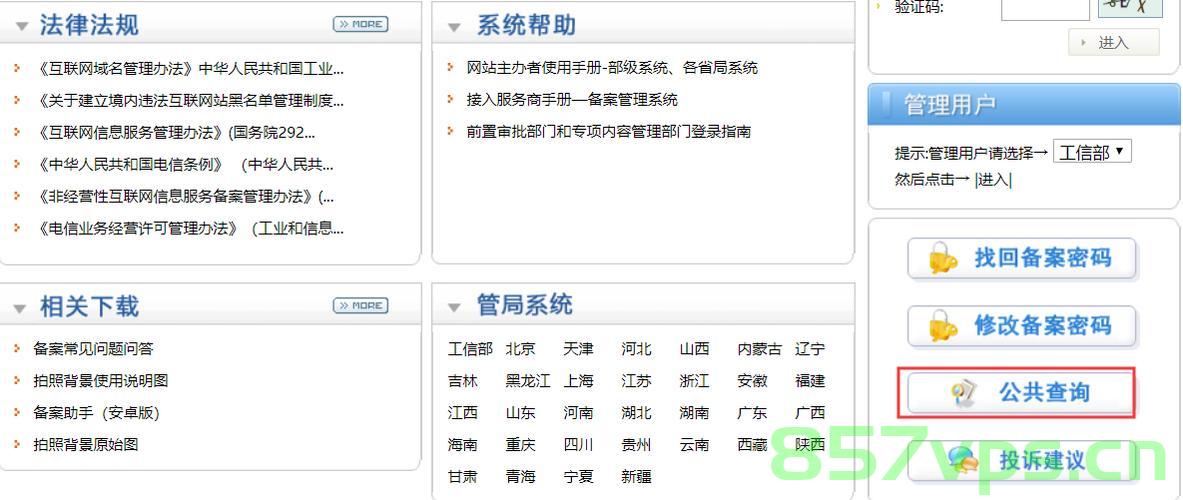Select 广东 in 管局系统
The height and width of the screenshot is (500, 1183).
[752, 413]
